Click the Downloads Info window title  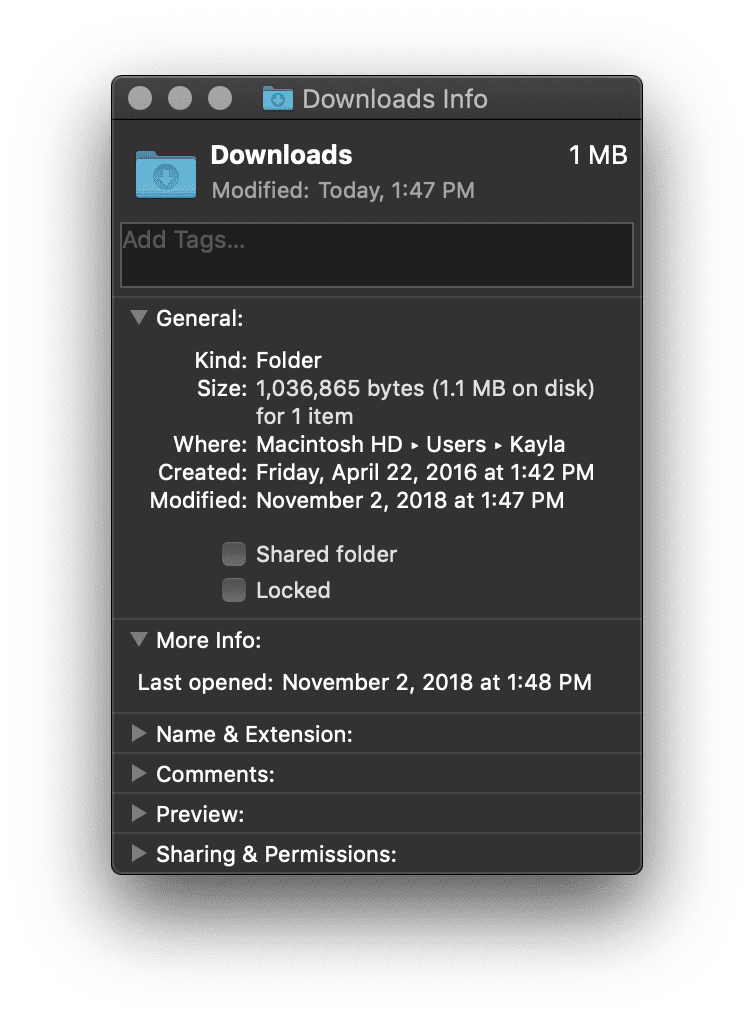click(x=397, y=98)
